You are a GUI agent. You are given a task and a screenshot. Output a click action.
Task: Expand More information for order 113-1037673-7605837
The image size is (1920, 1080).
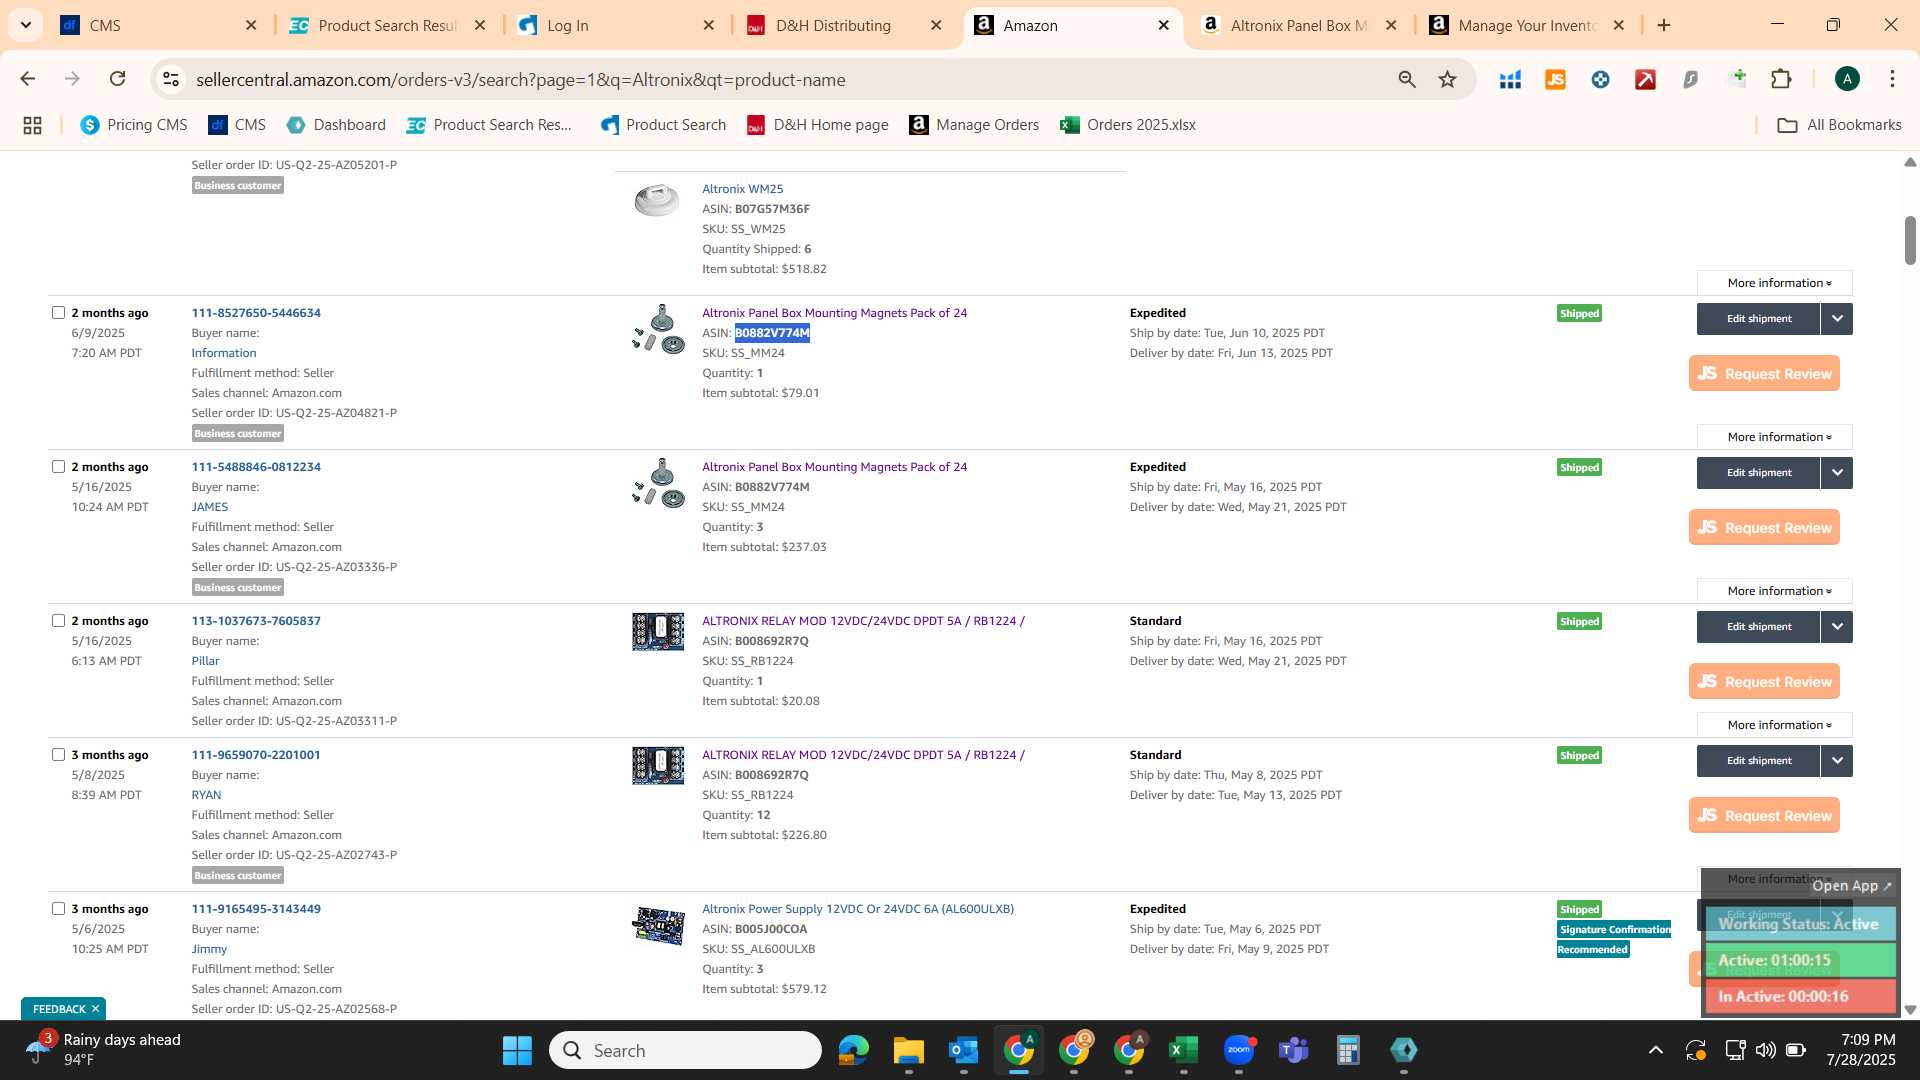coord(1775,725)
